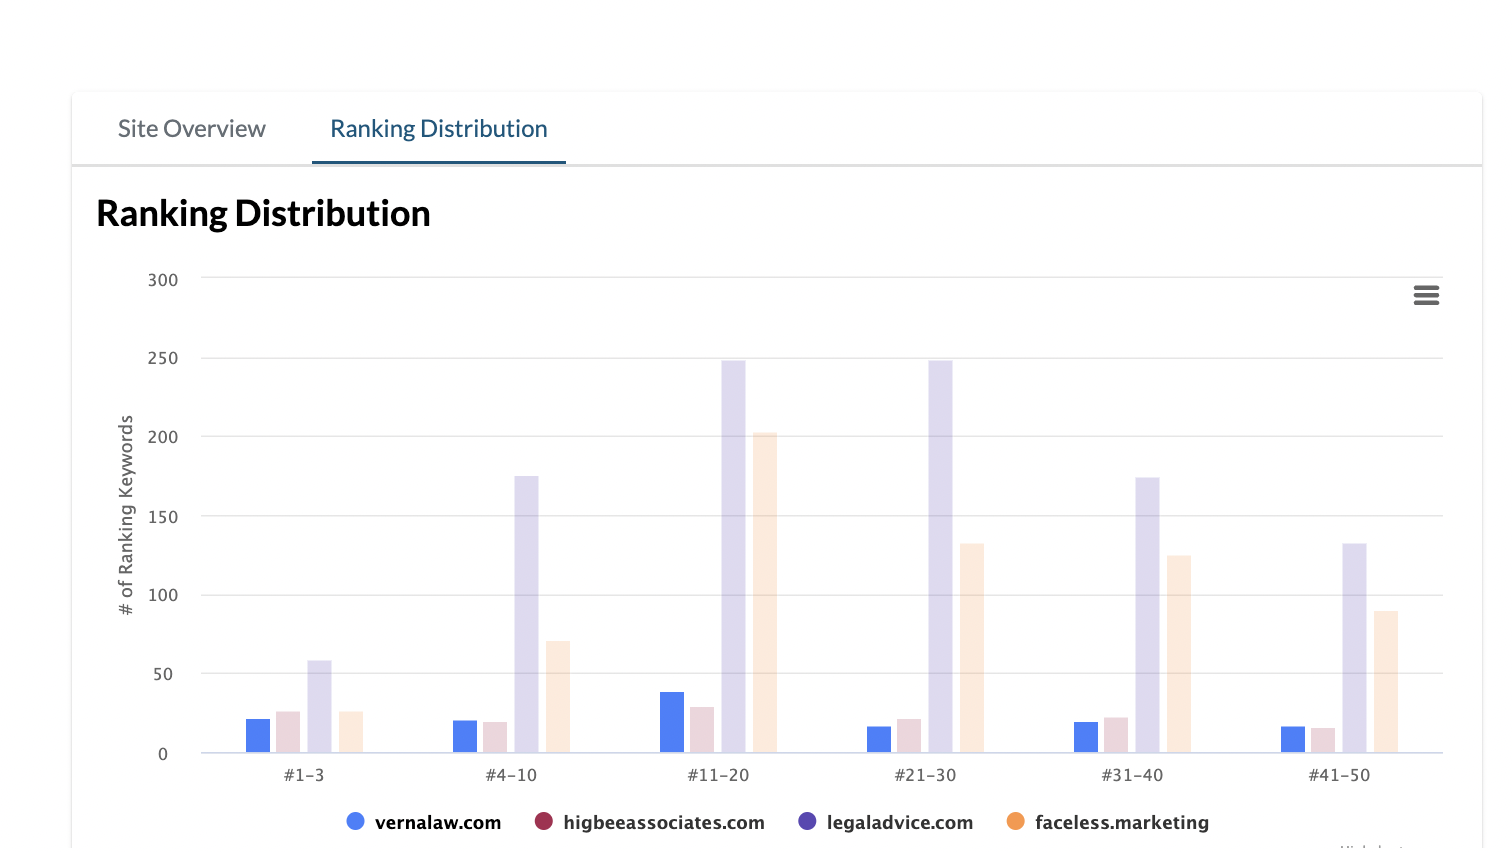Click the faceless.marketing bar in #11–20
The width and height of the screenshot is (1512, 852).
coord(765,592)
